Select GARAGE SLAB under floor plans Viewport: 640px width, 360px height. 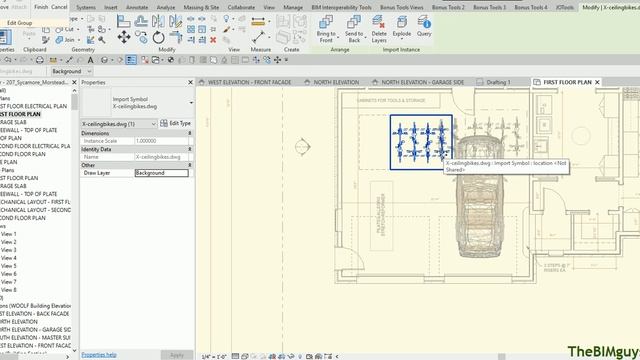coord(13,122)
